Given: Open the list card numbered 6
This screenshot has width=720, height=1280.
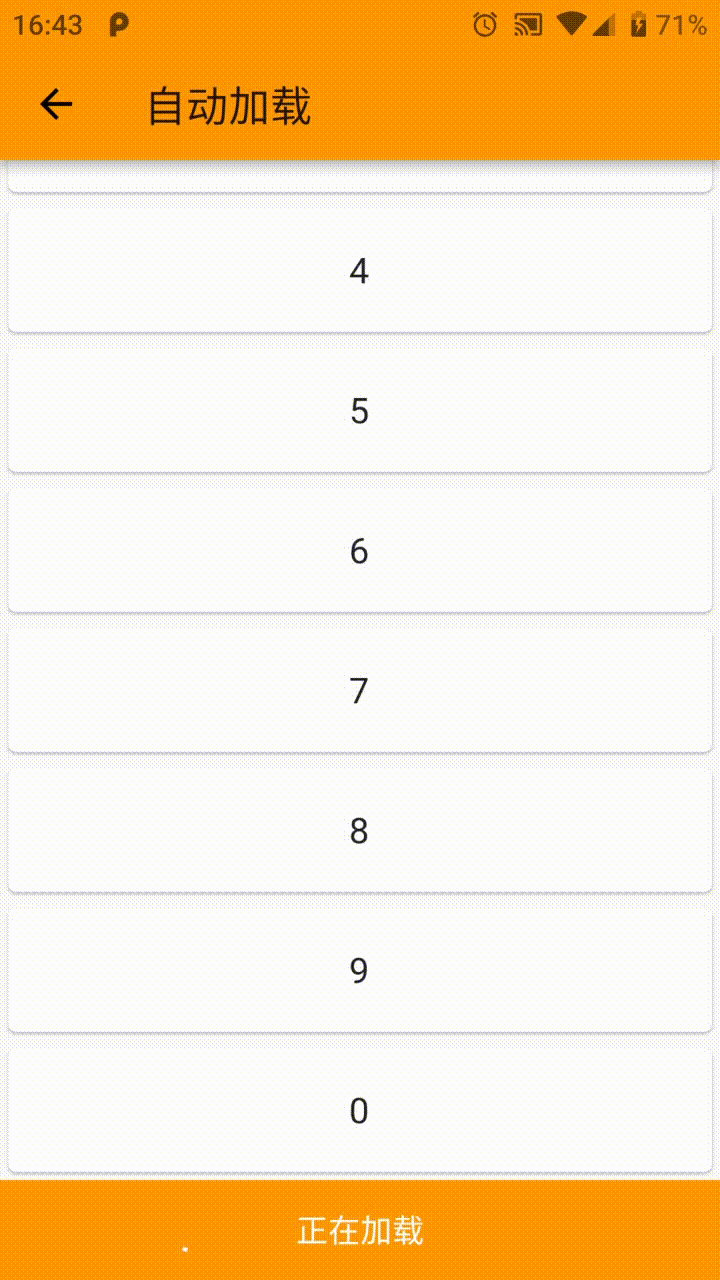Looking at the screenshot, I should point(360,550).
